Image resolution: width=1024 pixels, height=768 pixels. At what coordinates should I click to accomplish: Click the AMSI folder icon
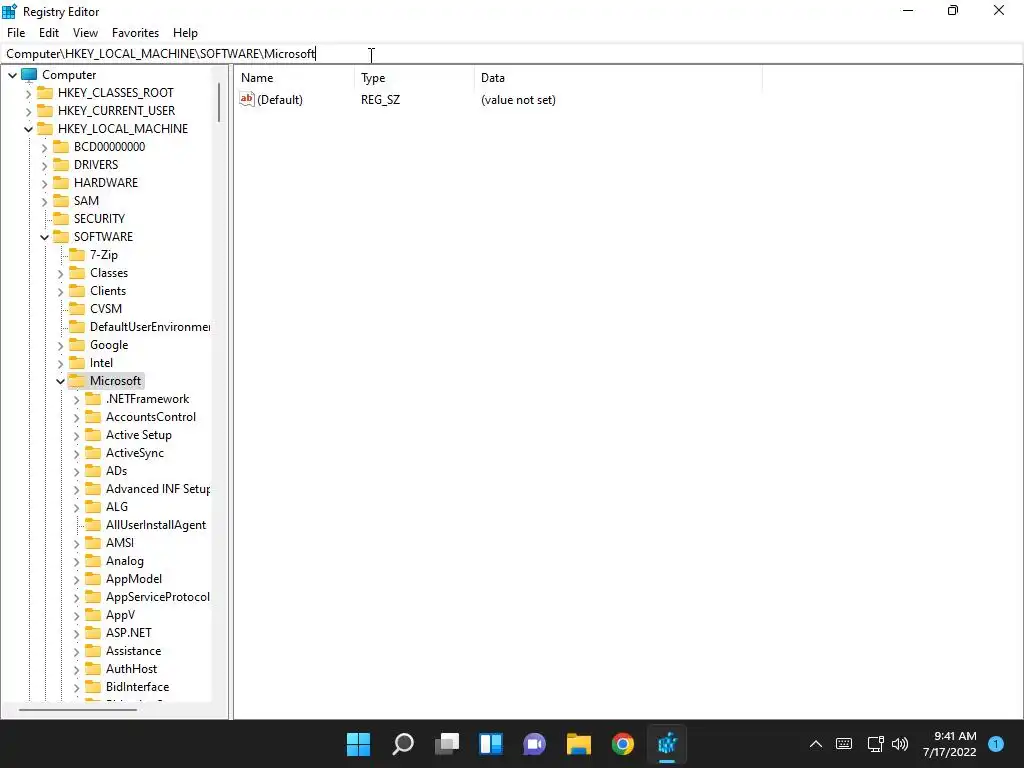pos(93,542)
